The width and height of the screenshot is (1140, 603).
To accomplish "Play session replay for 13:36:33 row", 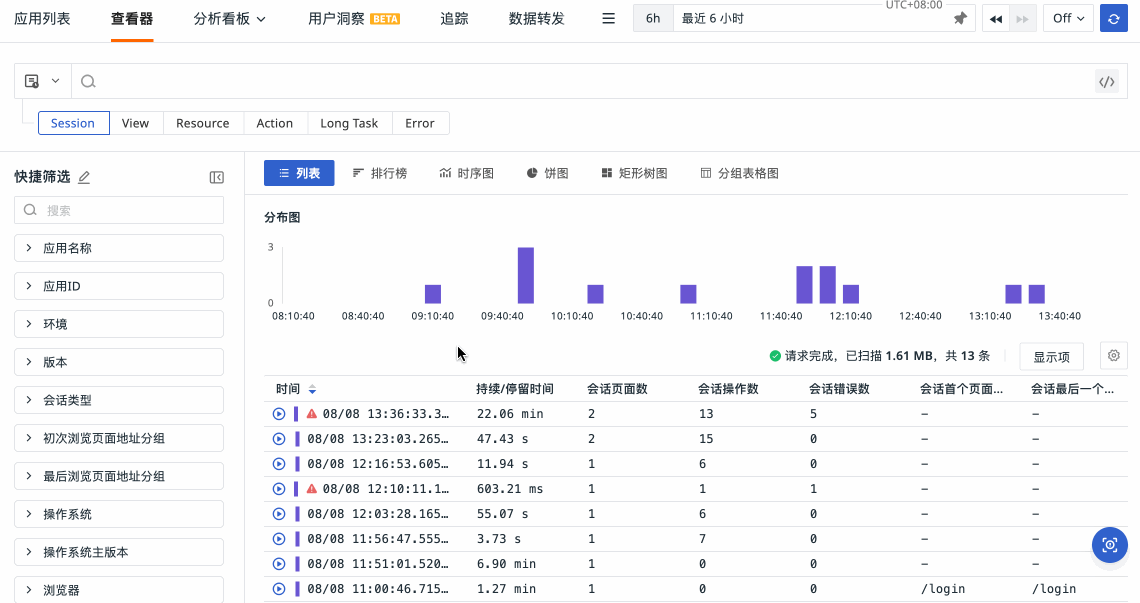I will (x=279, y=414).
